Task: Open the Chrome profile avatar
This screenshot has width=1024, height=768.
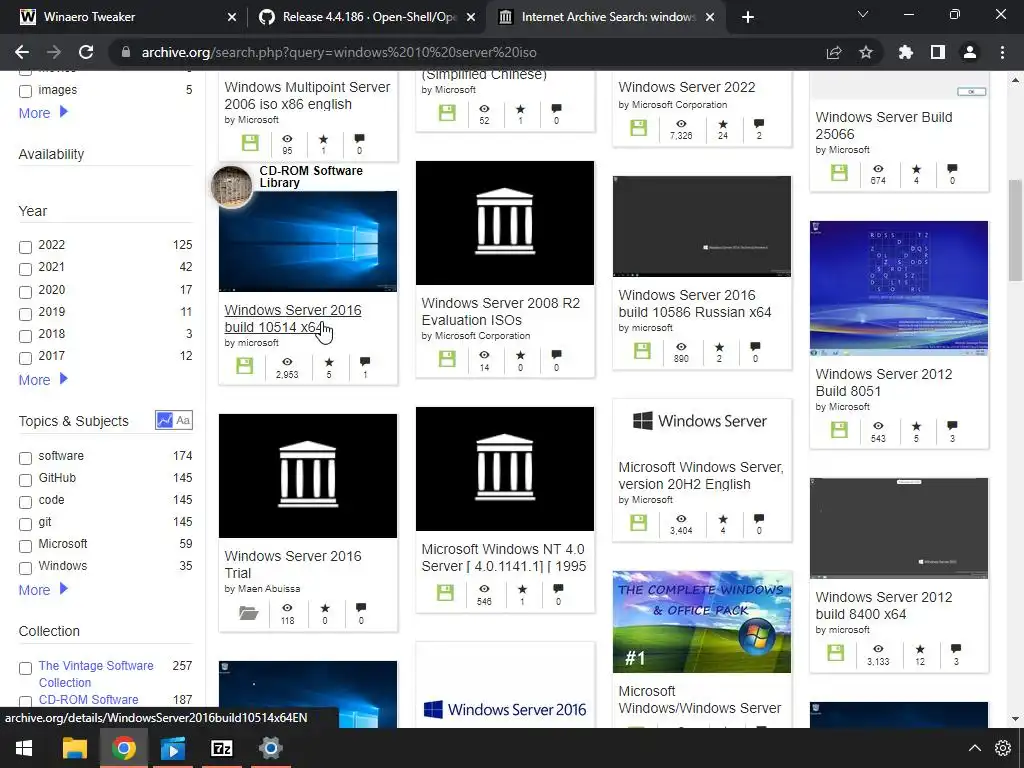Action: [x=970, y=52]
